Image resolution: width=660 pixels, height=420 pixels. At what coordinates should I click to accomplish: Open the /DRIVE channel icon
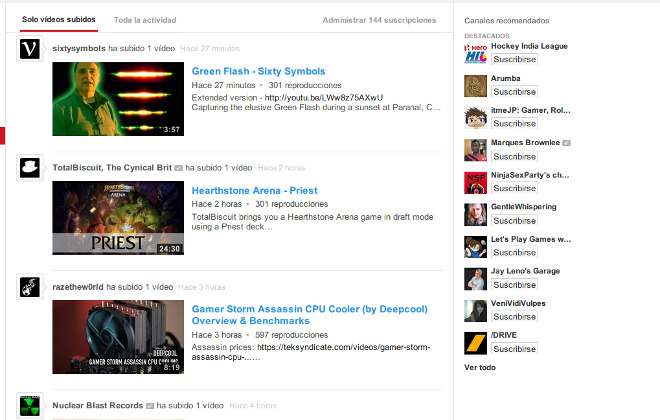(x=475, y=343)
